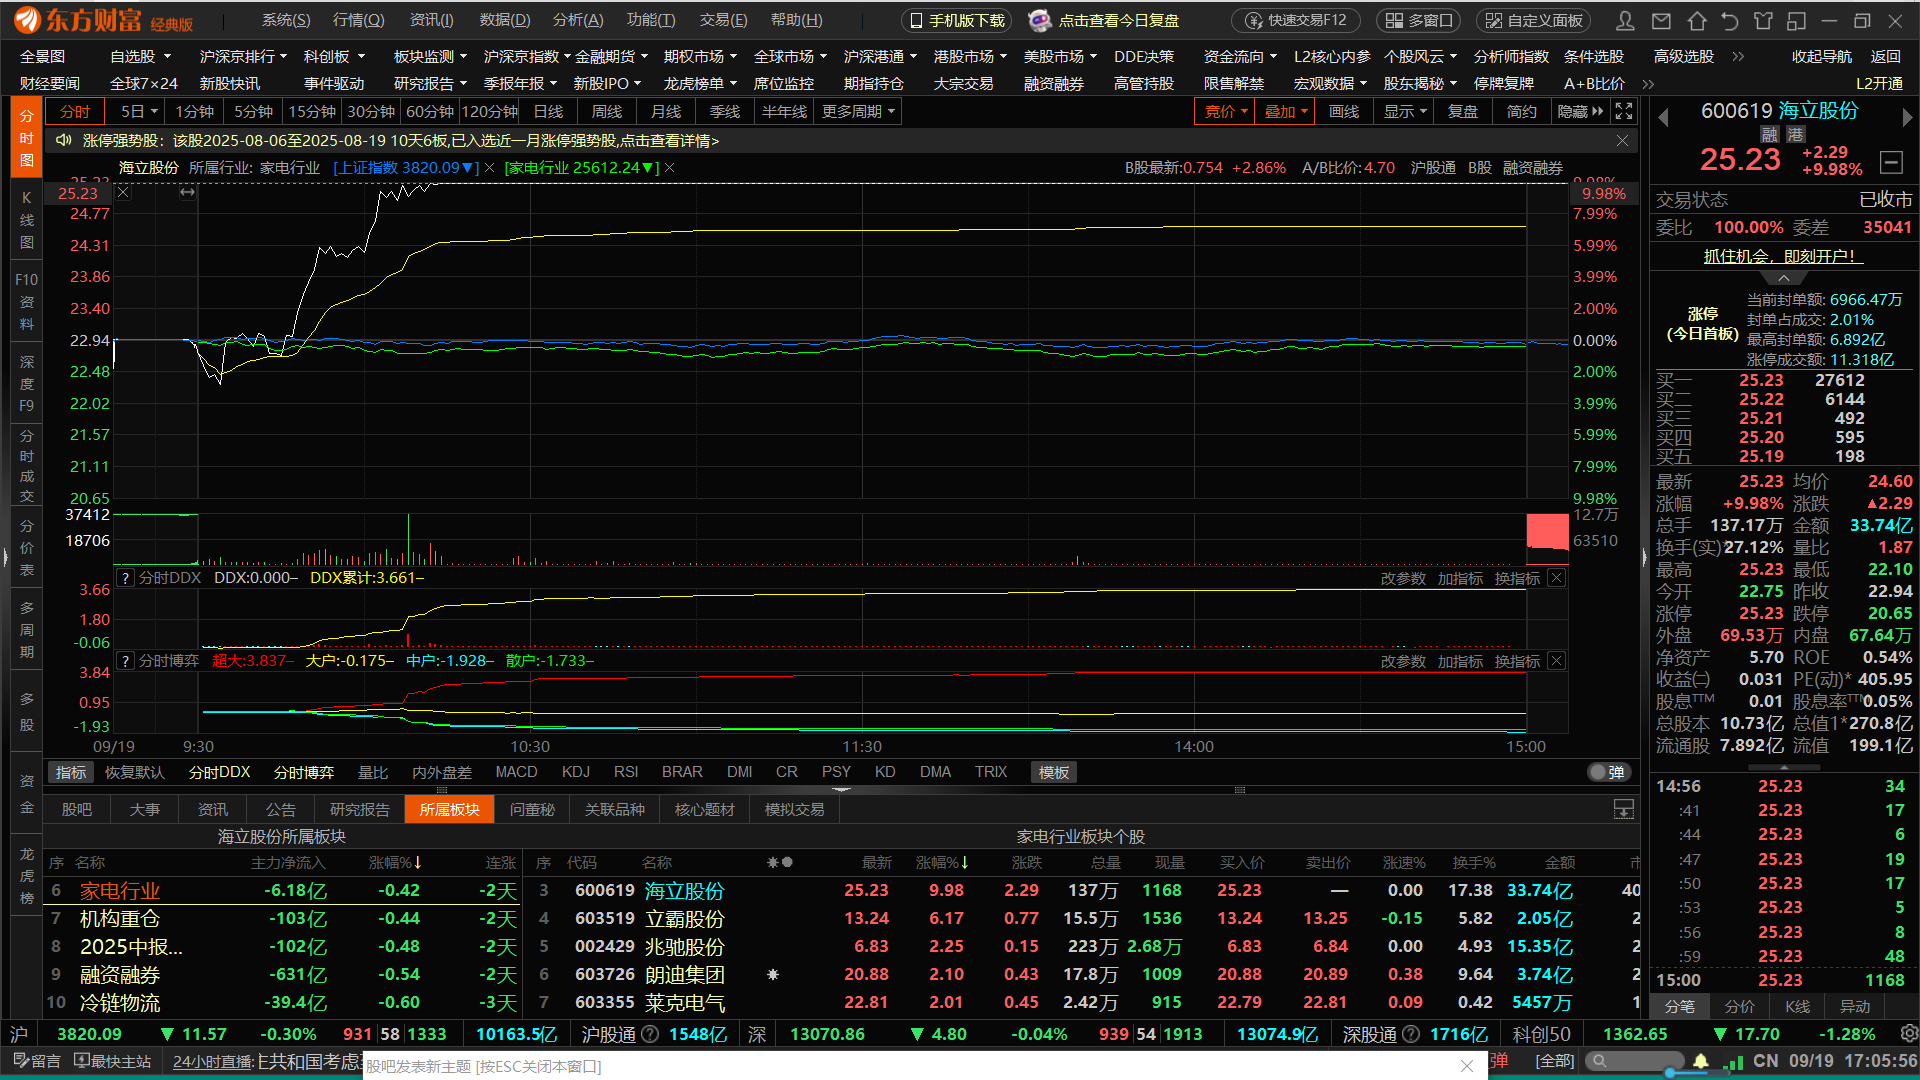This screenshot has height=1080, width=1920.
Task: Open the 行情(Q) menu
Action: coord(358,20)
